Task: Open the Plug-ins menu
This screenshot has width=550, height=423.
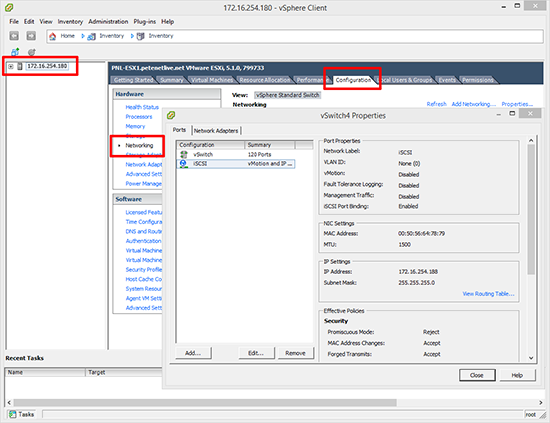Action: click(x=145, y=22)
